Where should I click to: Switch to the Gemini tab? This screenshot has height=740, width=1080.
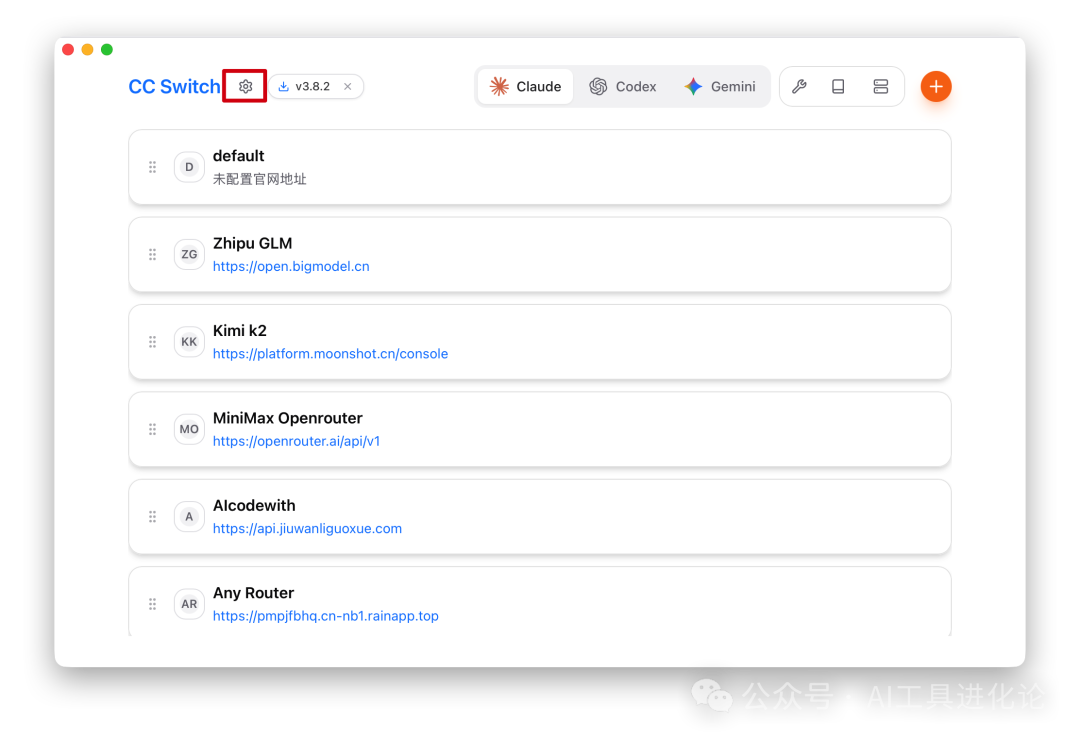click(720, 87)
